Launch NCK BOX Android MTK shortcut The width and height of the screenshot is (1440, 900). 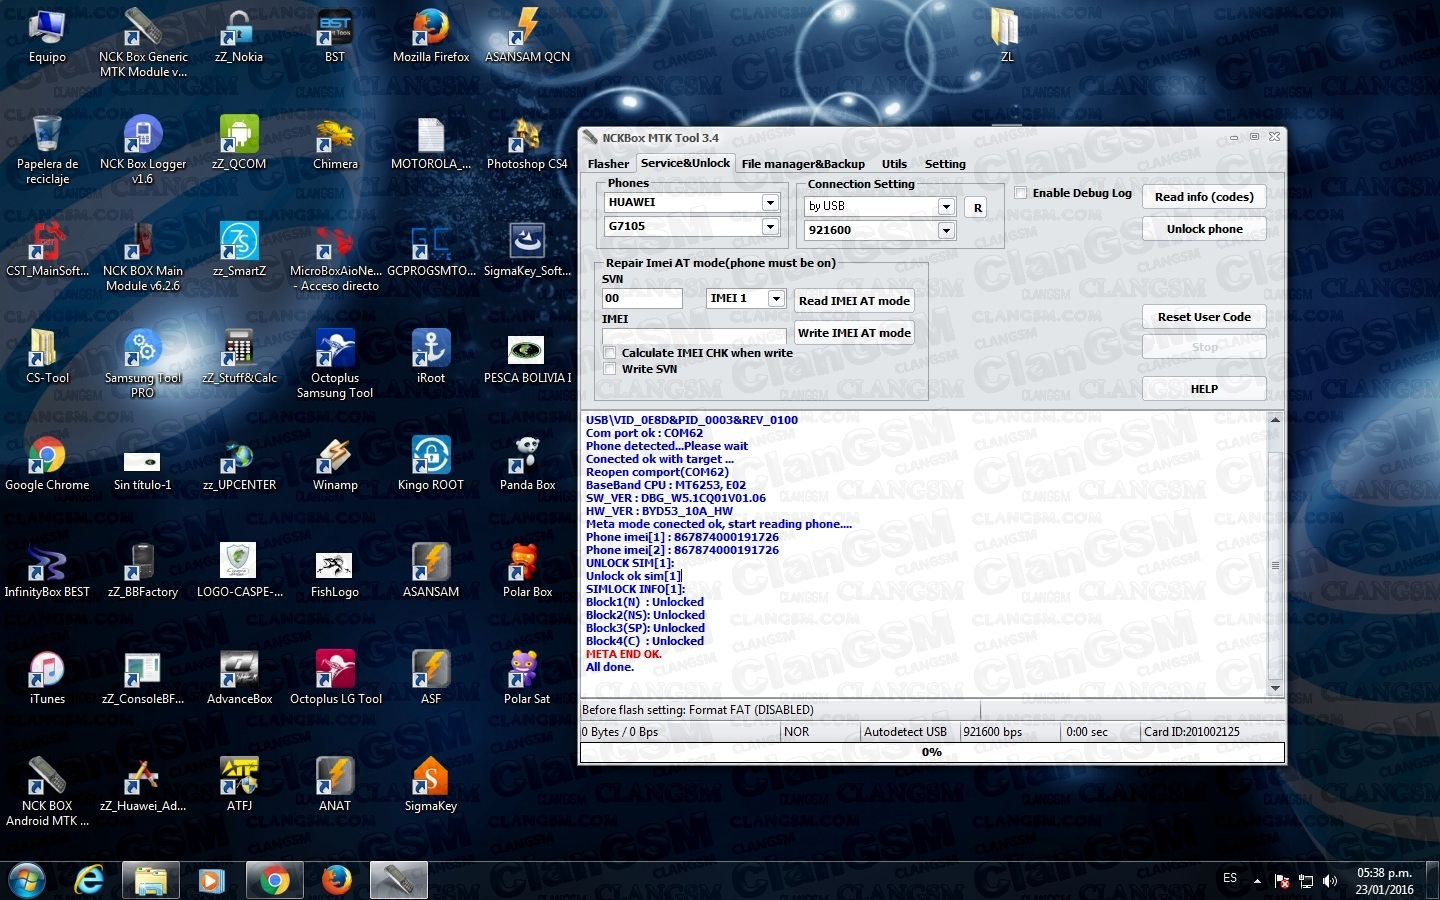point(47,792)
